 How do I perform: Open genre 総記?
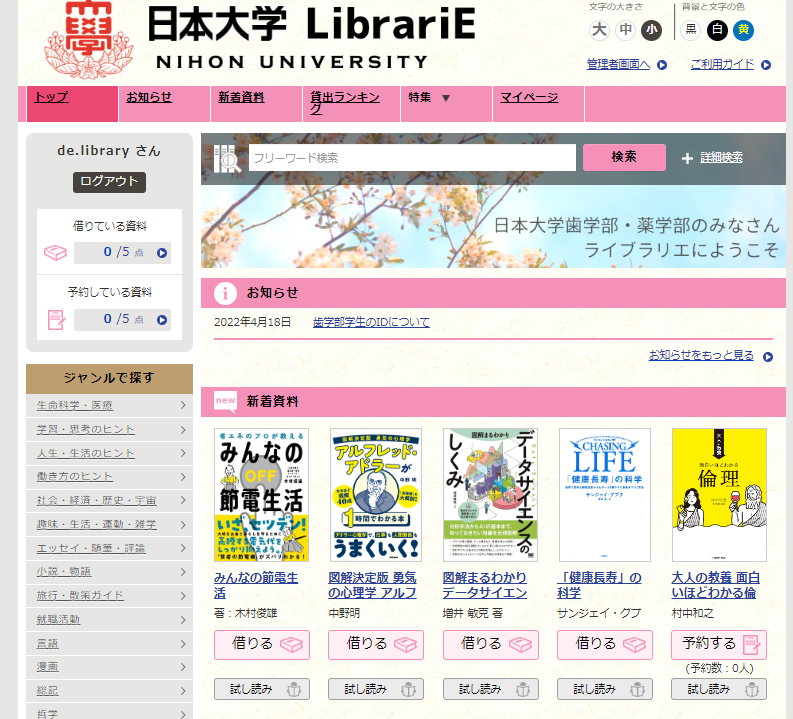point(109,691)
